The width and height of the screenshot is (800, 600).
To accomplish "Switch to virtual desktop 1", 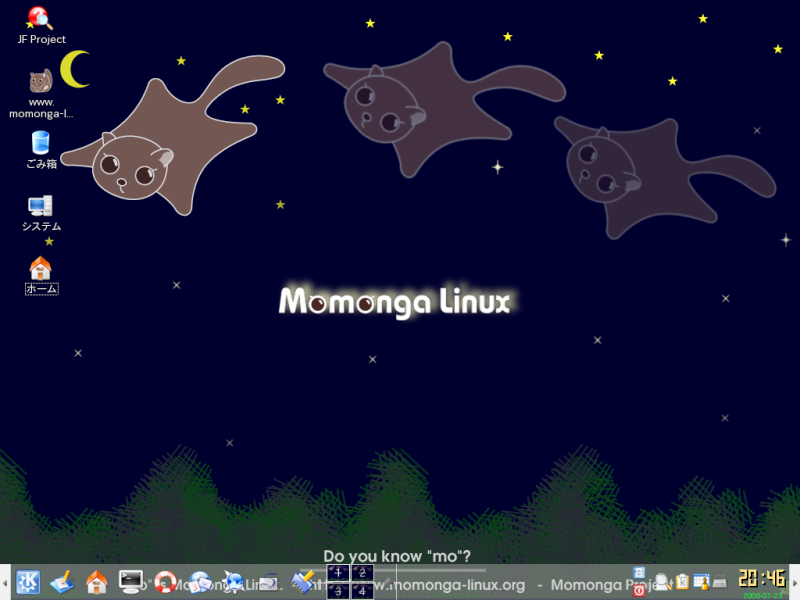I will coord(338,573).
